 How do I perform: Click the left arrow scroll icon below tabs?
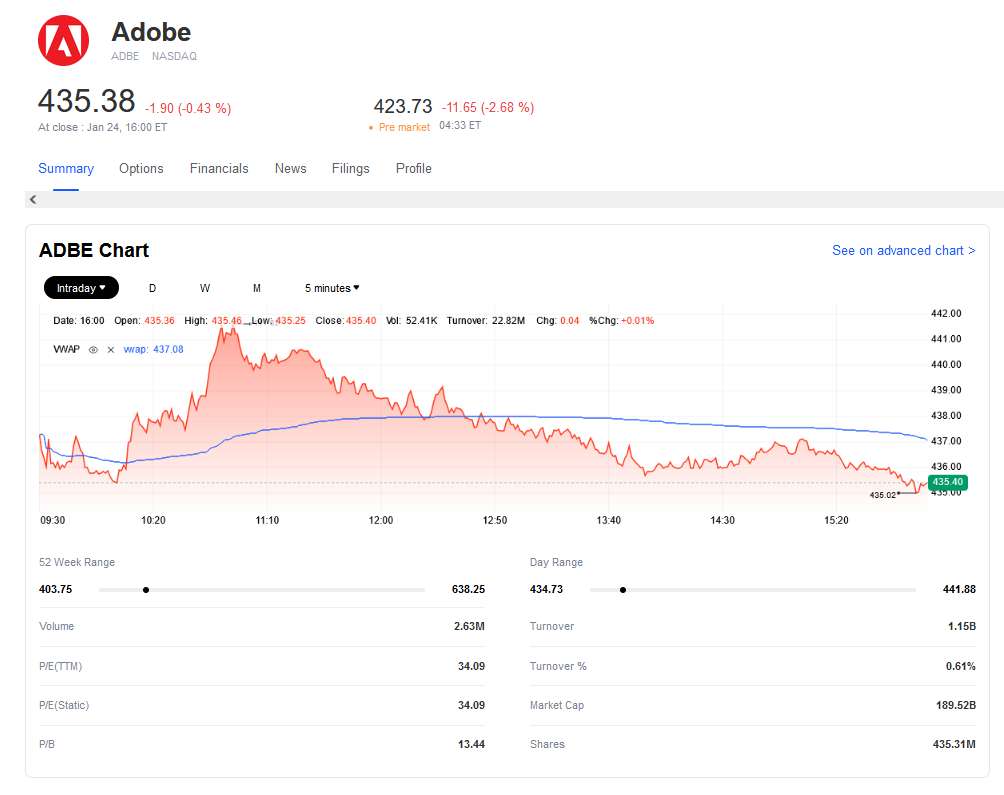tap(33, 200)
